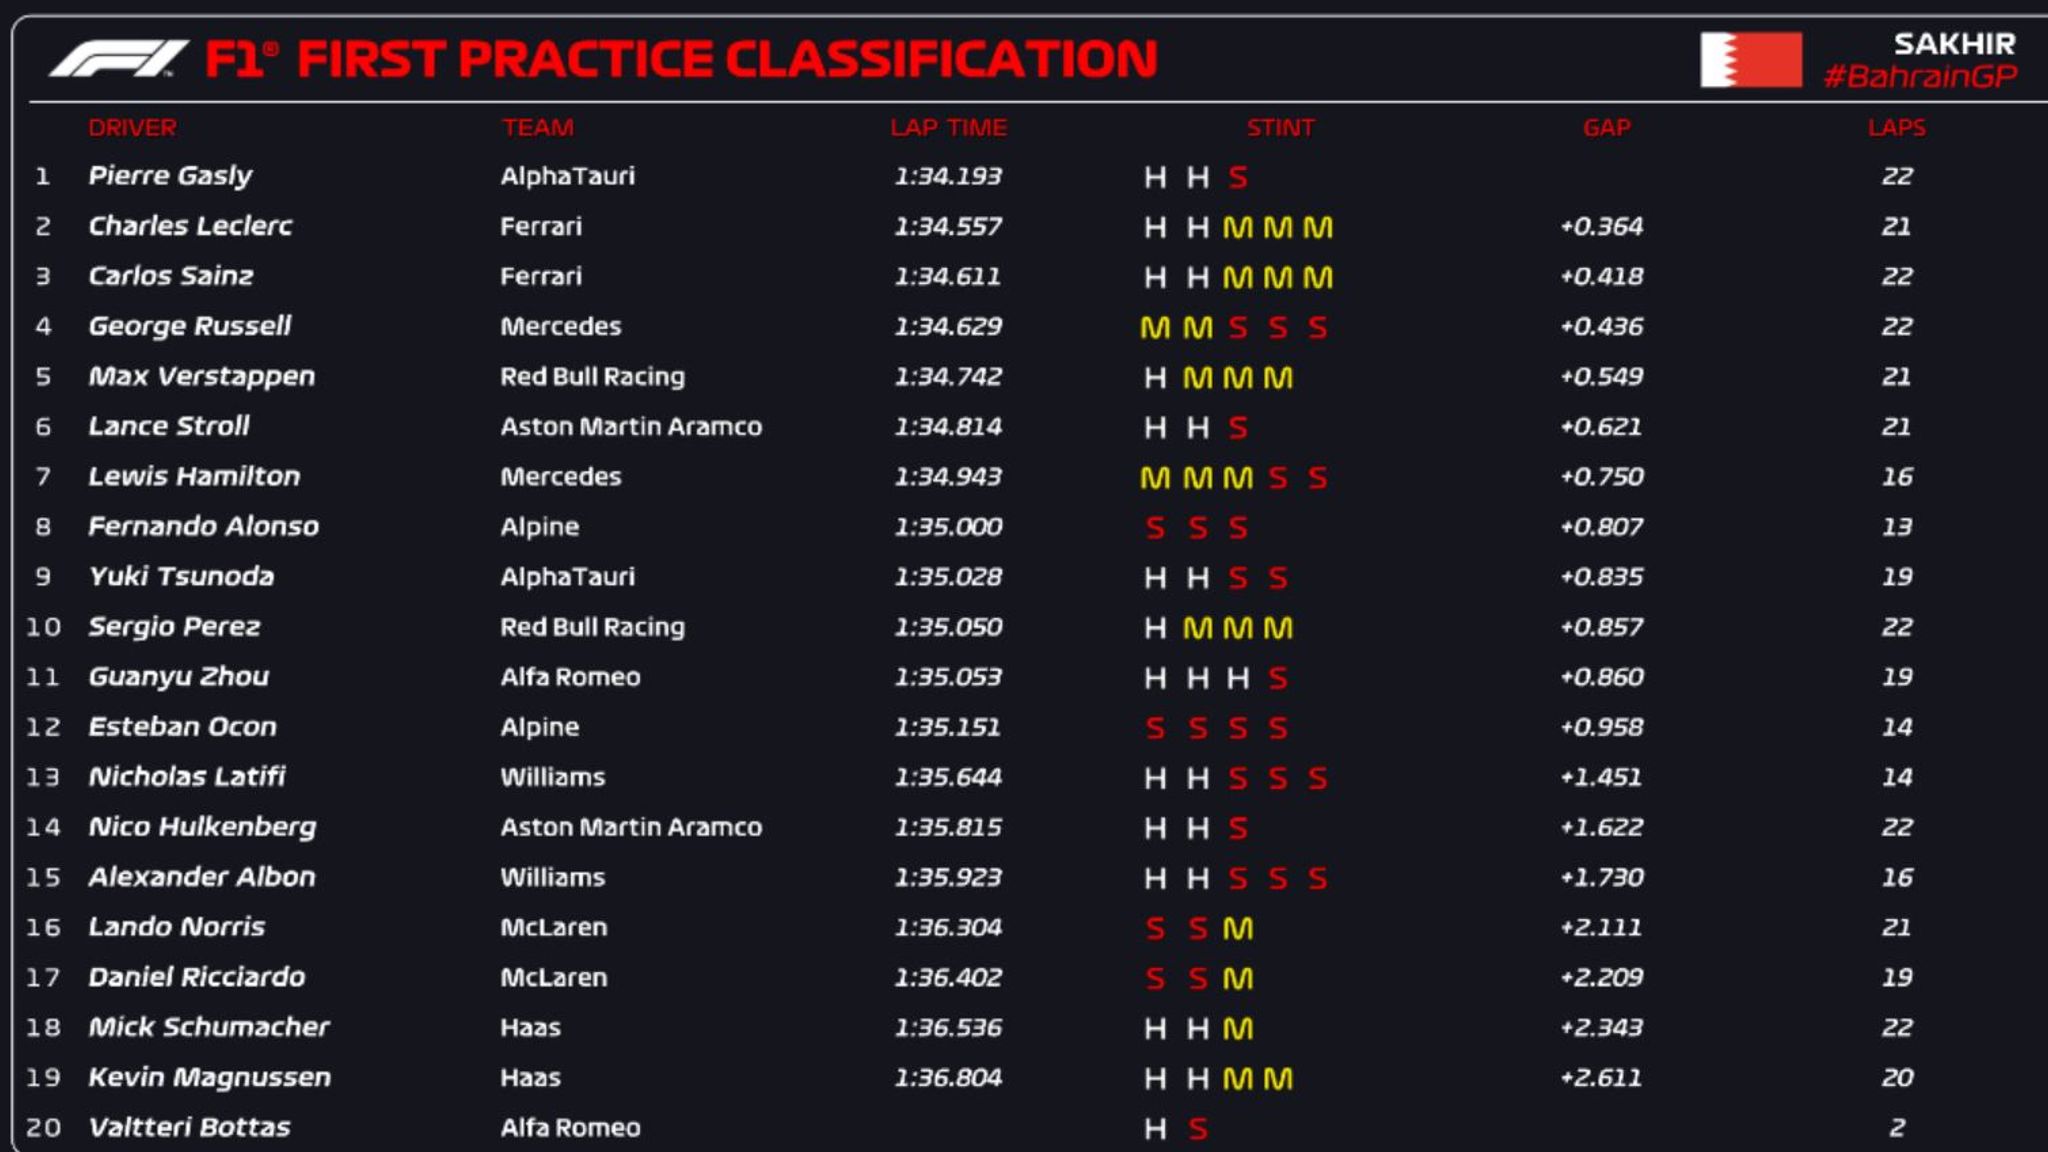Select the LAPS column header

1896,128
